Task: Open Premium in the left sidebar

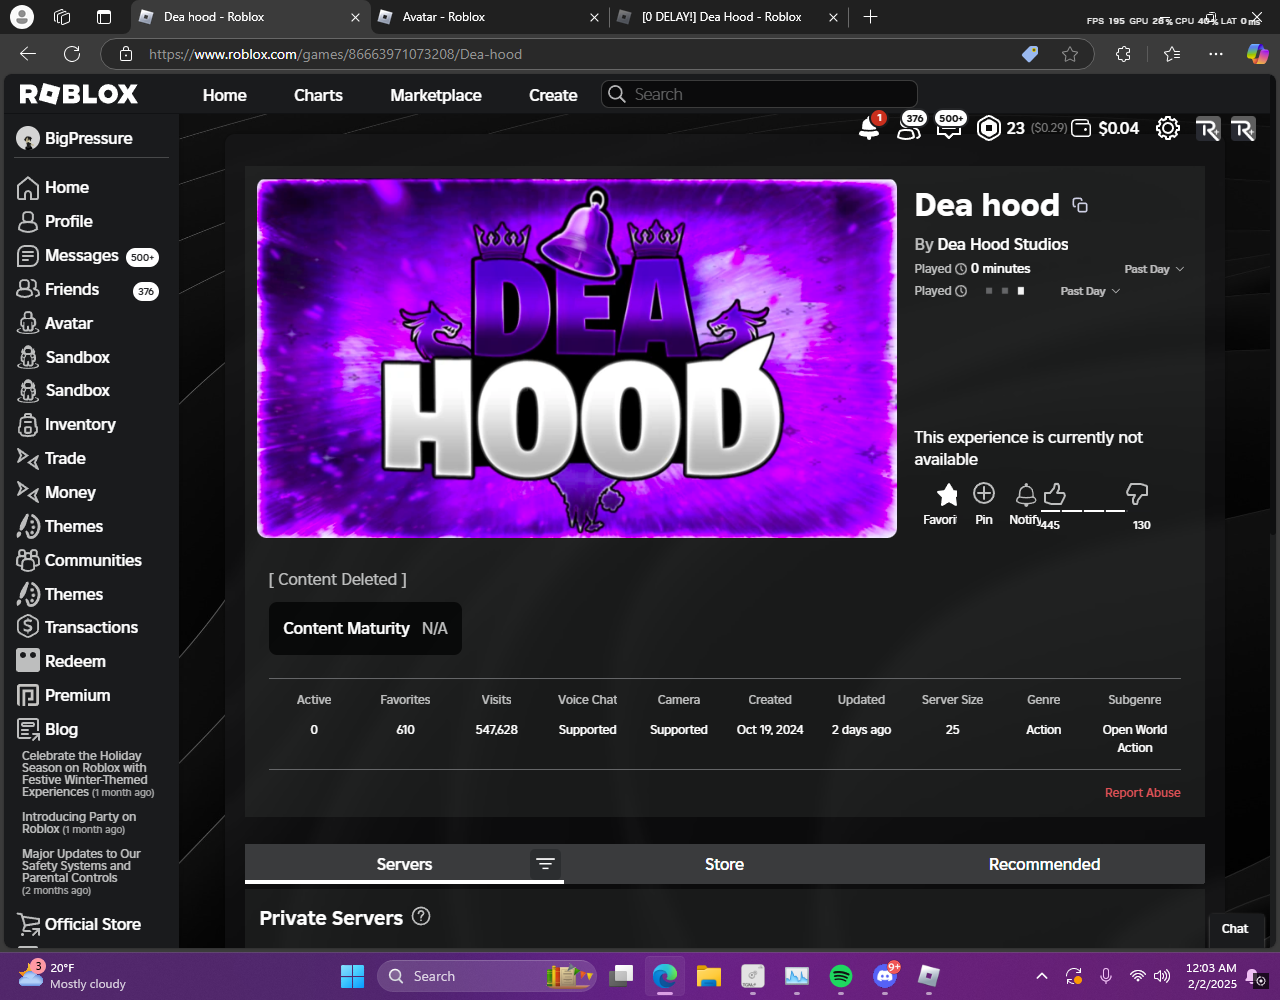Action: [x=64, y=695]
